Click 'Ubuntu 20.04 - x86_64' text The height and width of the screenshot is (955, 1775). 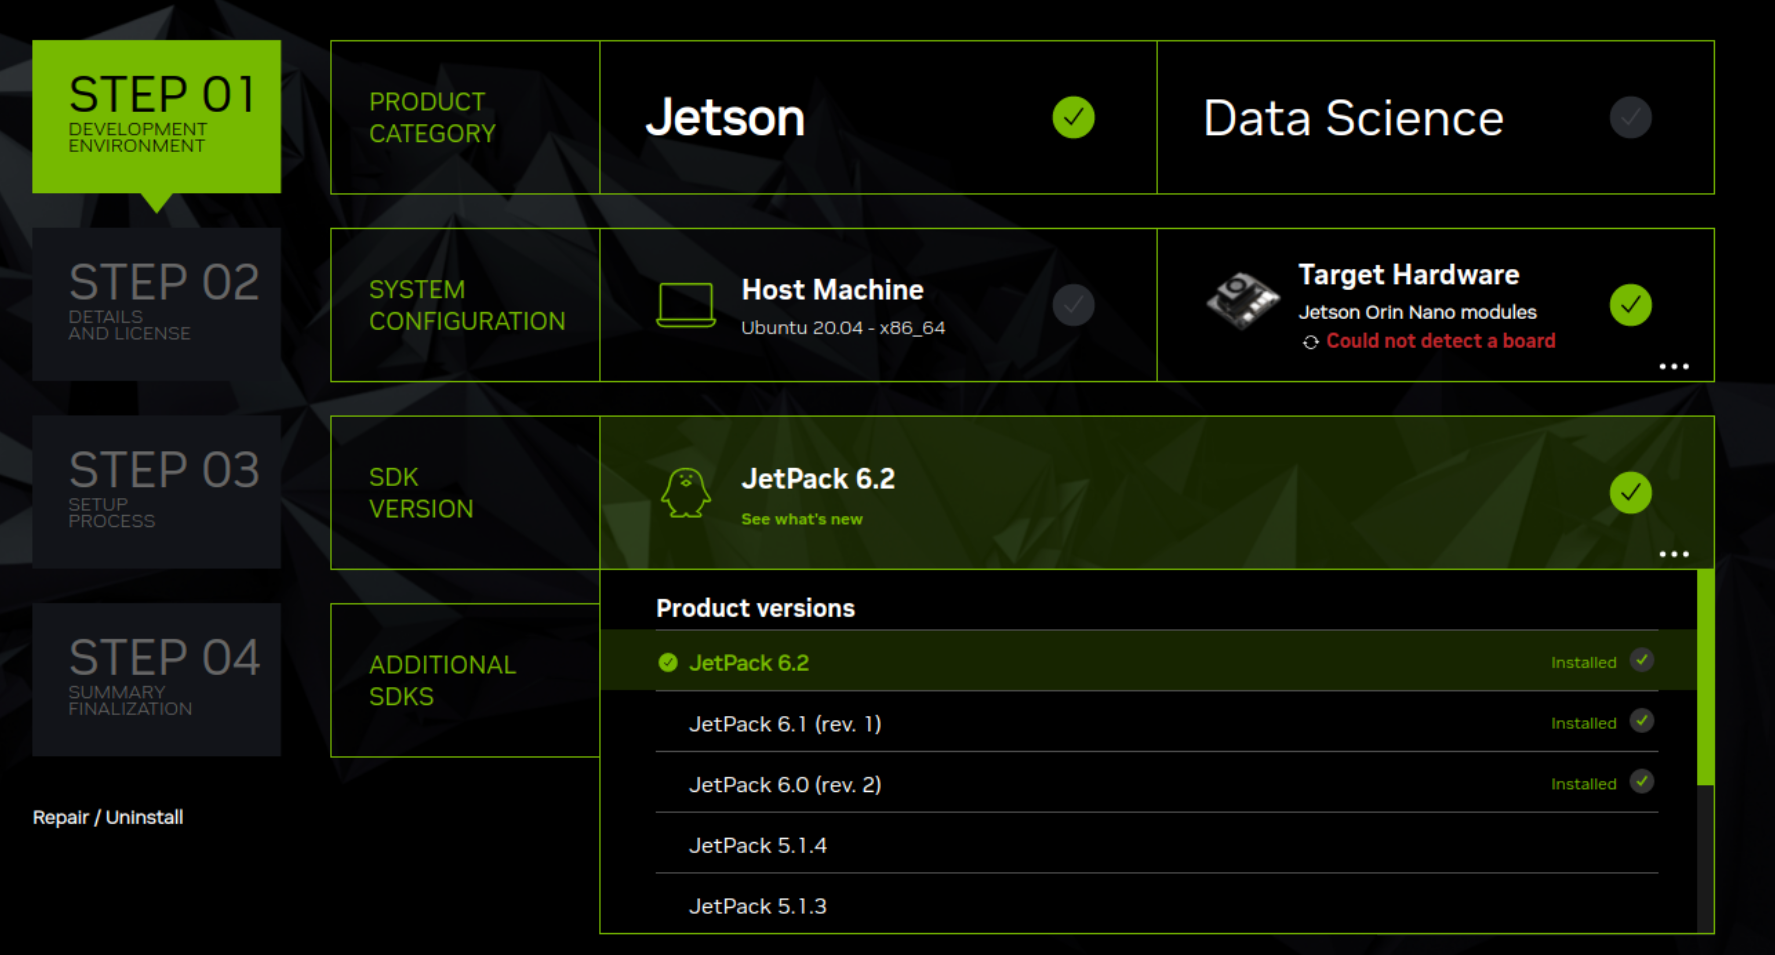coord(843,328)
